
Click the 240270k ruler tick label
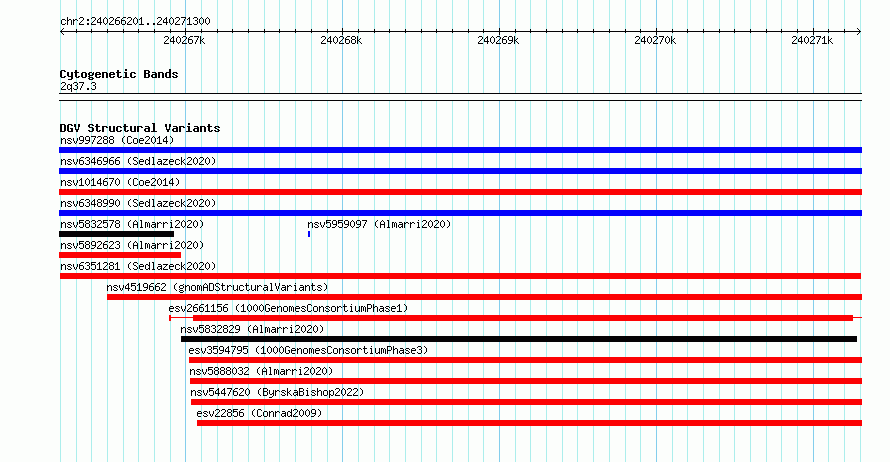click(656, 40)
